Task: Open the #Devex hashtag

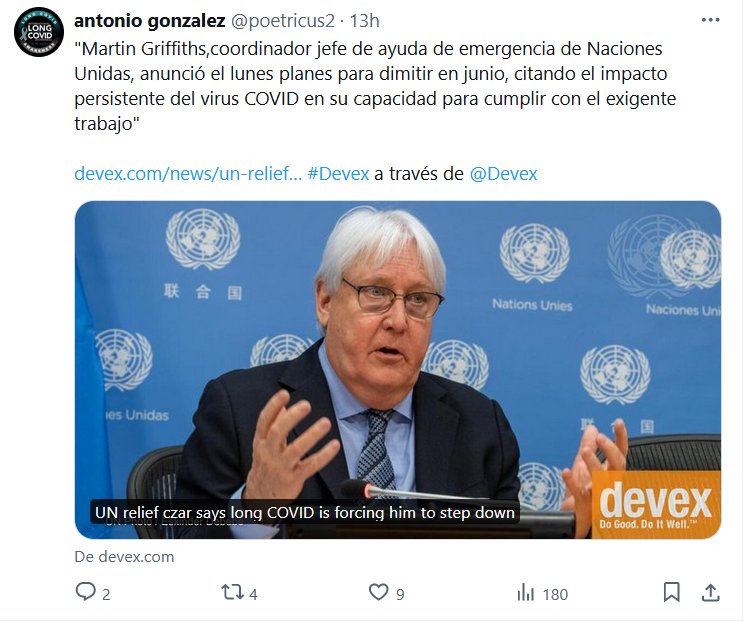Action: [338, 174]
